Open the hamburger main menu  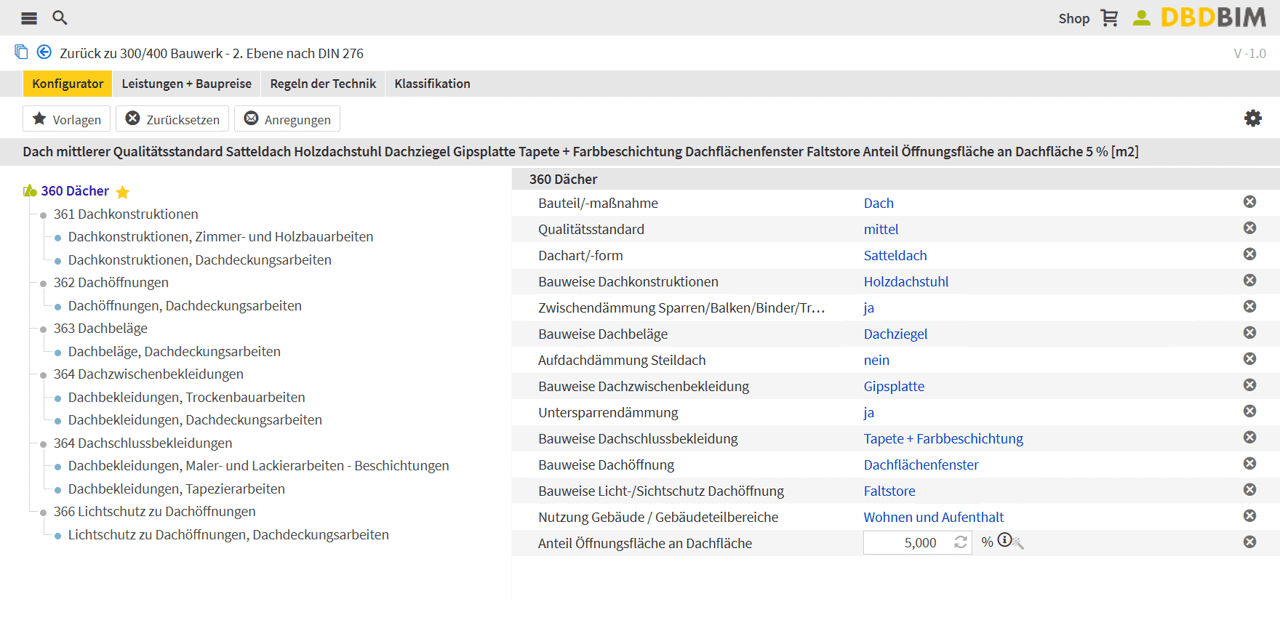[x=29, y=18]
